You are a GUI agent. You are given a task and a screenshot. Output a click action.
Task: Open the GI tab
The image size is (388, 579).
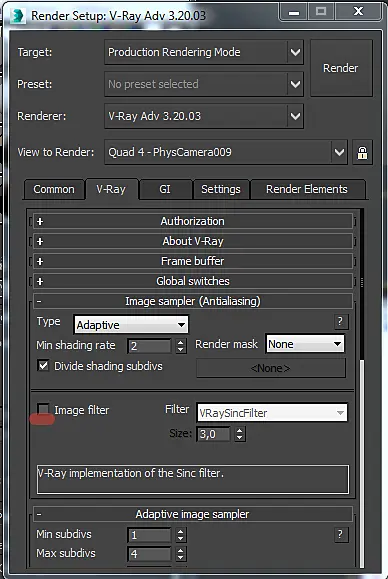coord(165,189)
